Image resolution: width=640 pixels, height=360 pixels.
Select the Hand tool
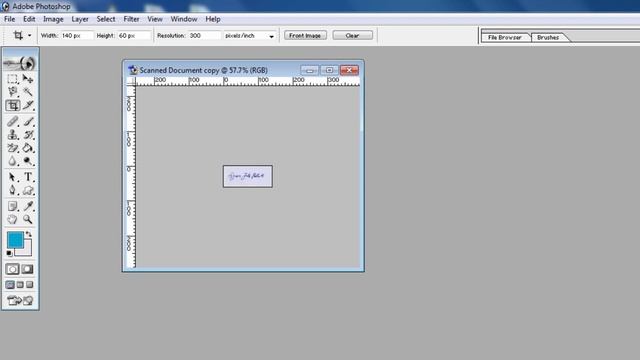click(12, 219)
